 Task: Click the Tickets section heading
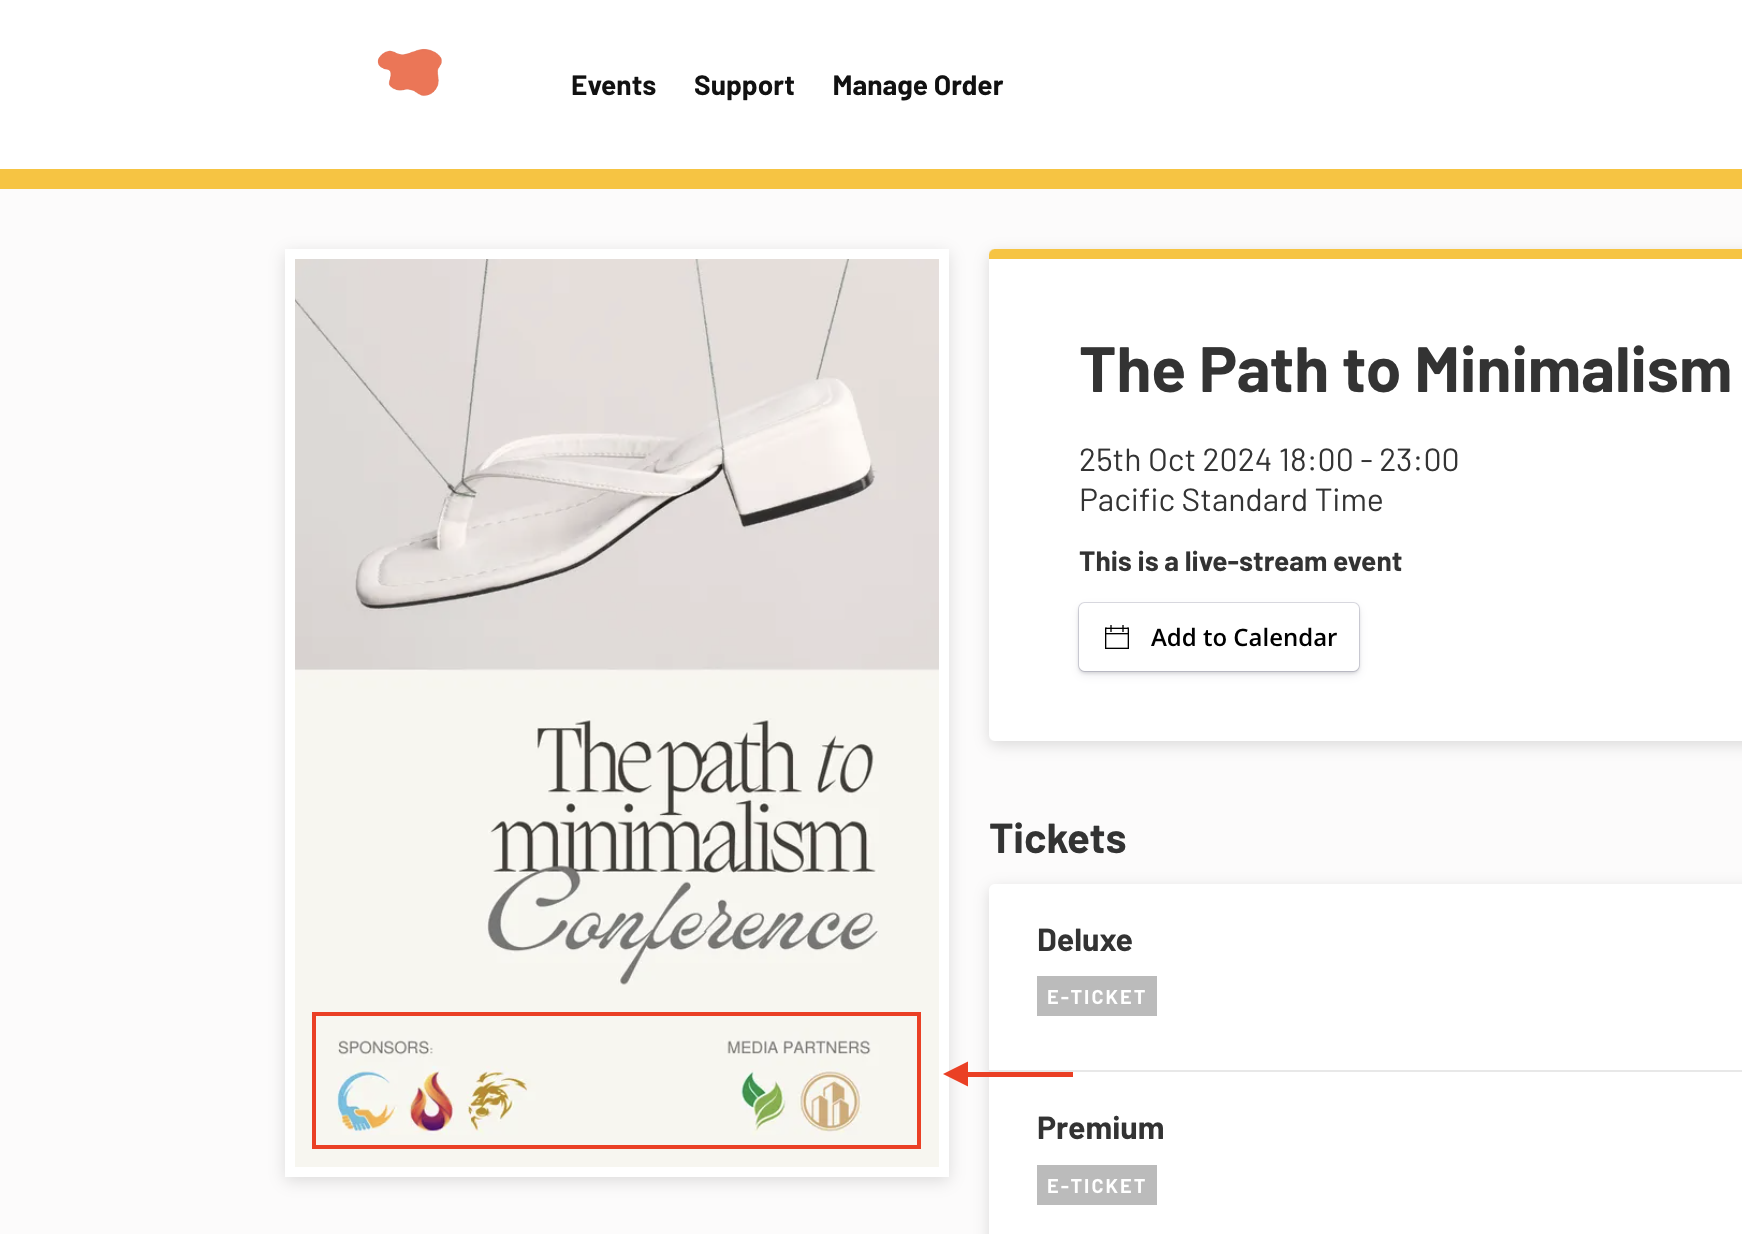1057,839
